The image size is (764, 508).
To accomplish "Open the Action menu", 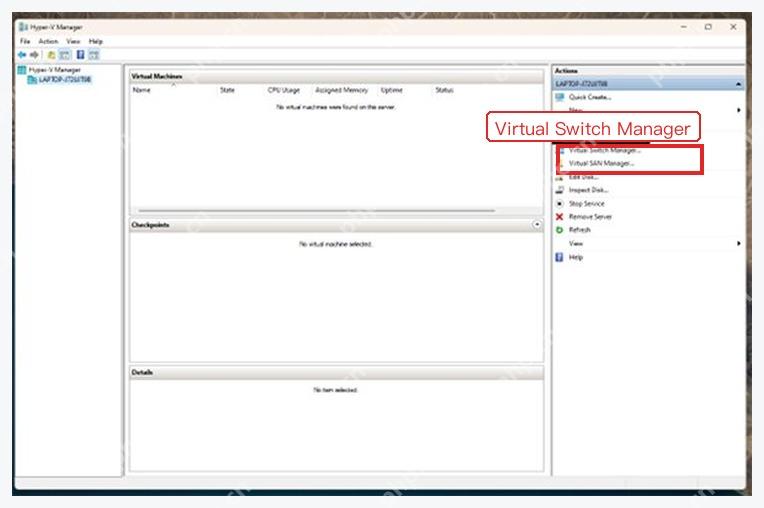I will click(x=48, y=41).
